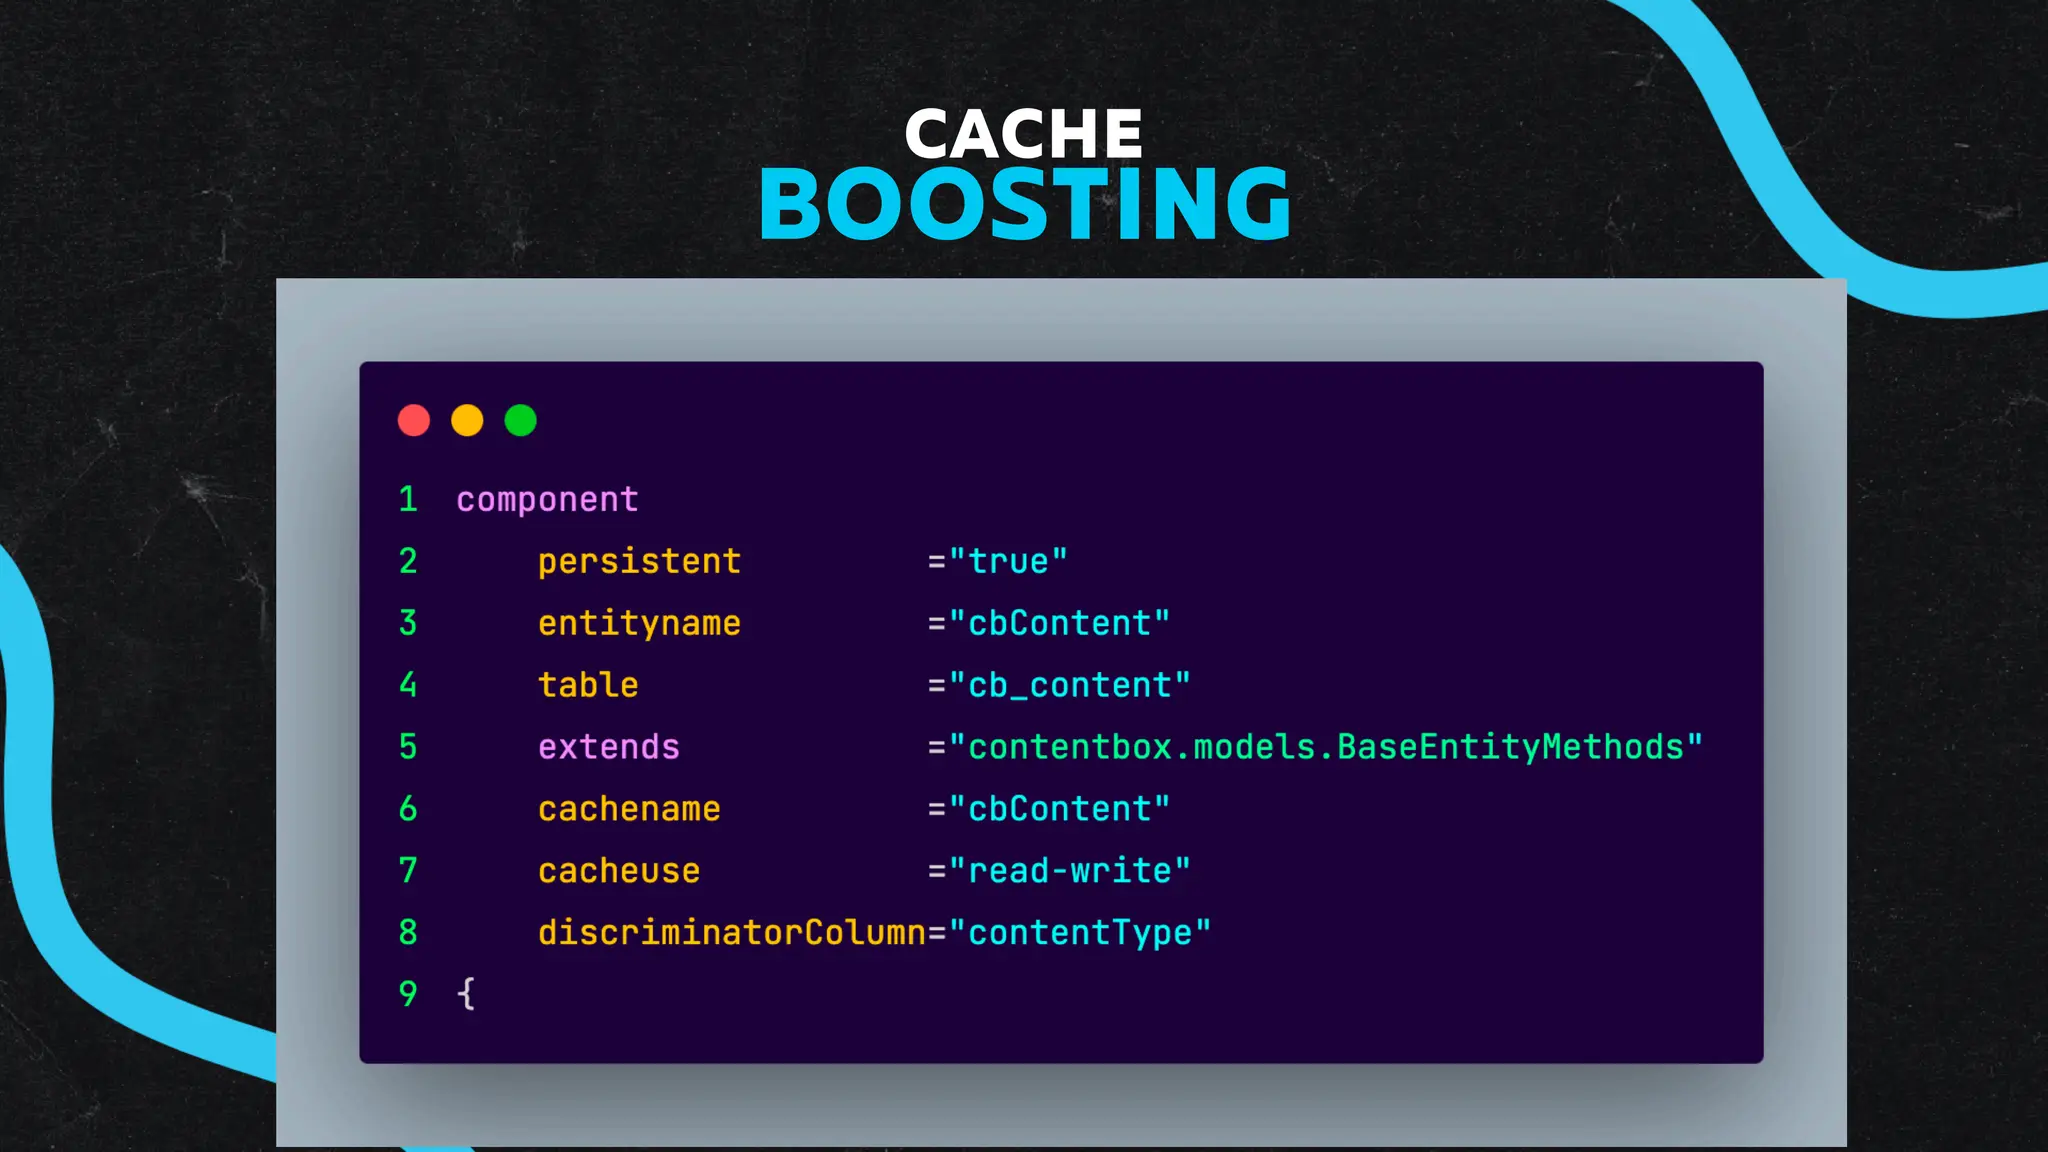Click the 'BOOSTING' heading word
This screenshot has width=2048, height=1152.
1025,204
